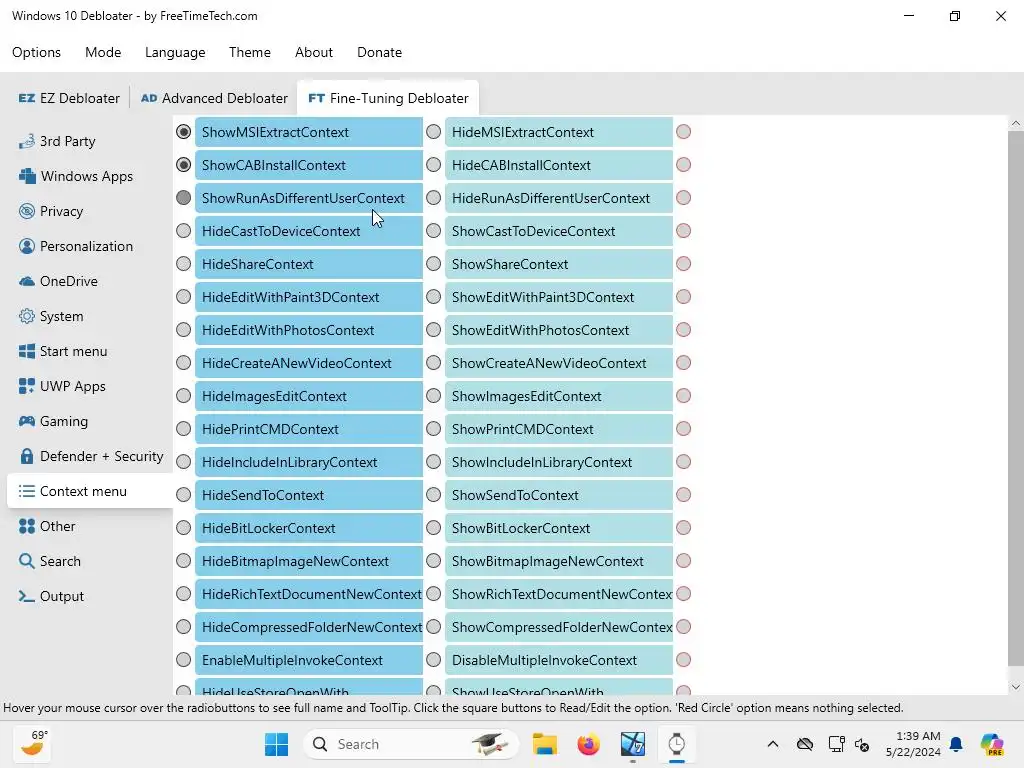Click the scrollbar down arrow
The image size is (1024, 768).
[x=1016, y=687]
